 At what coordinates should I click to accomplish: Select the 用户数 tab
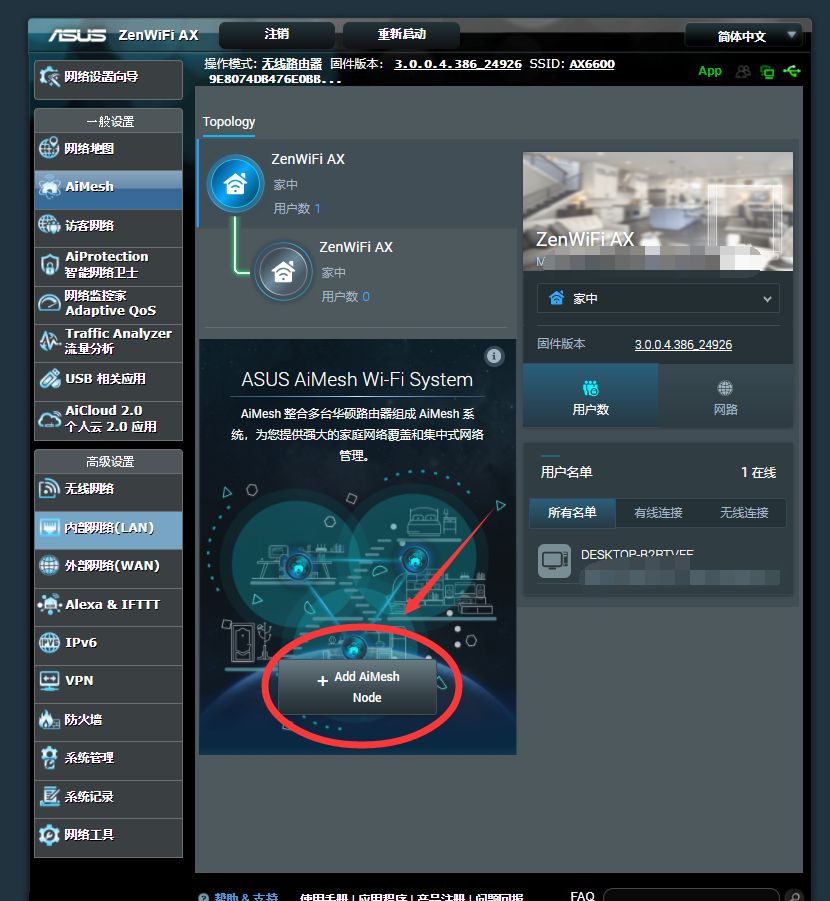591,396
